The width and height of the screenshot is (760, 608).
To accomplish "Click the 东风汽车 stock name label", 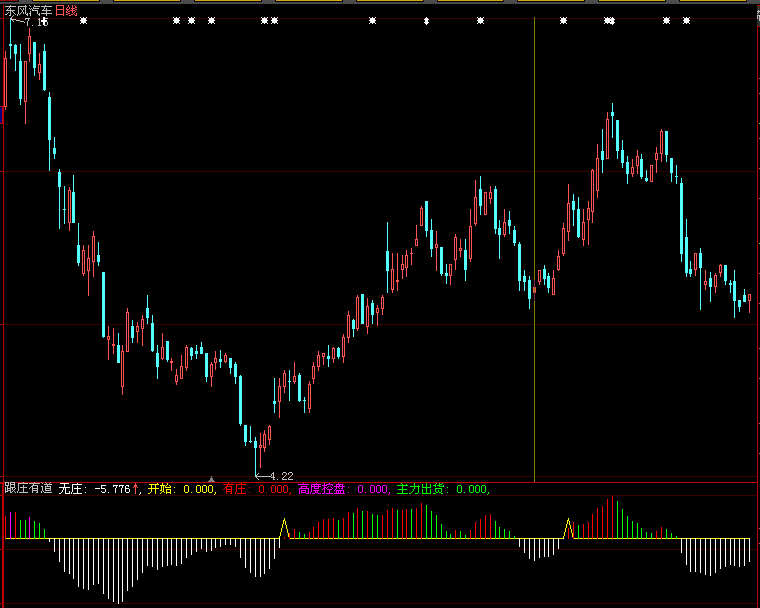I will tap(29, 11).
